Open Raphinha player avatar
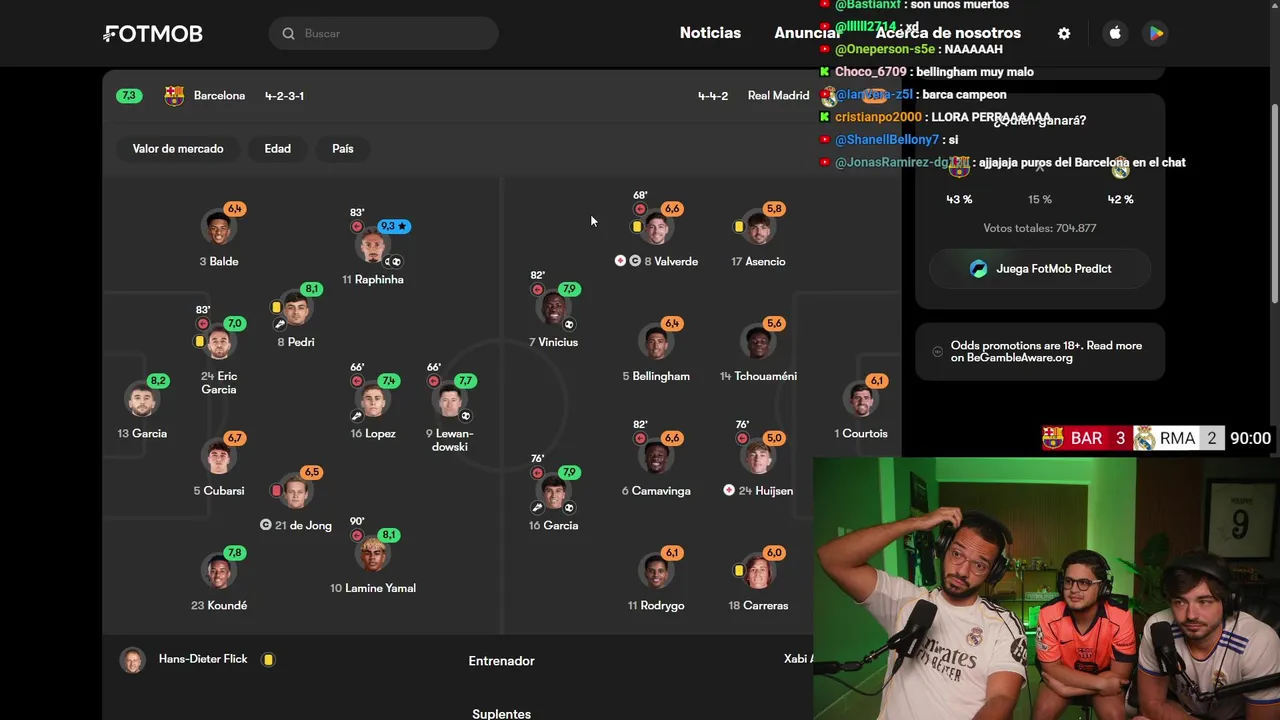The image size is (1280, 720). pyautogui.click(x=372, y=246)
